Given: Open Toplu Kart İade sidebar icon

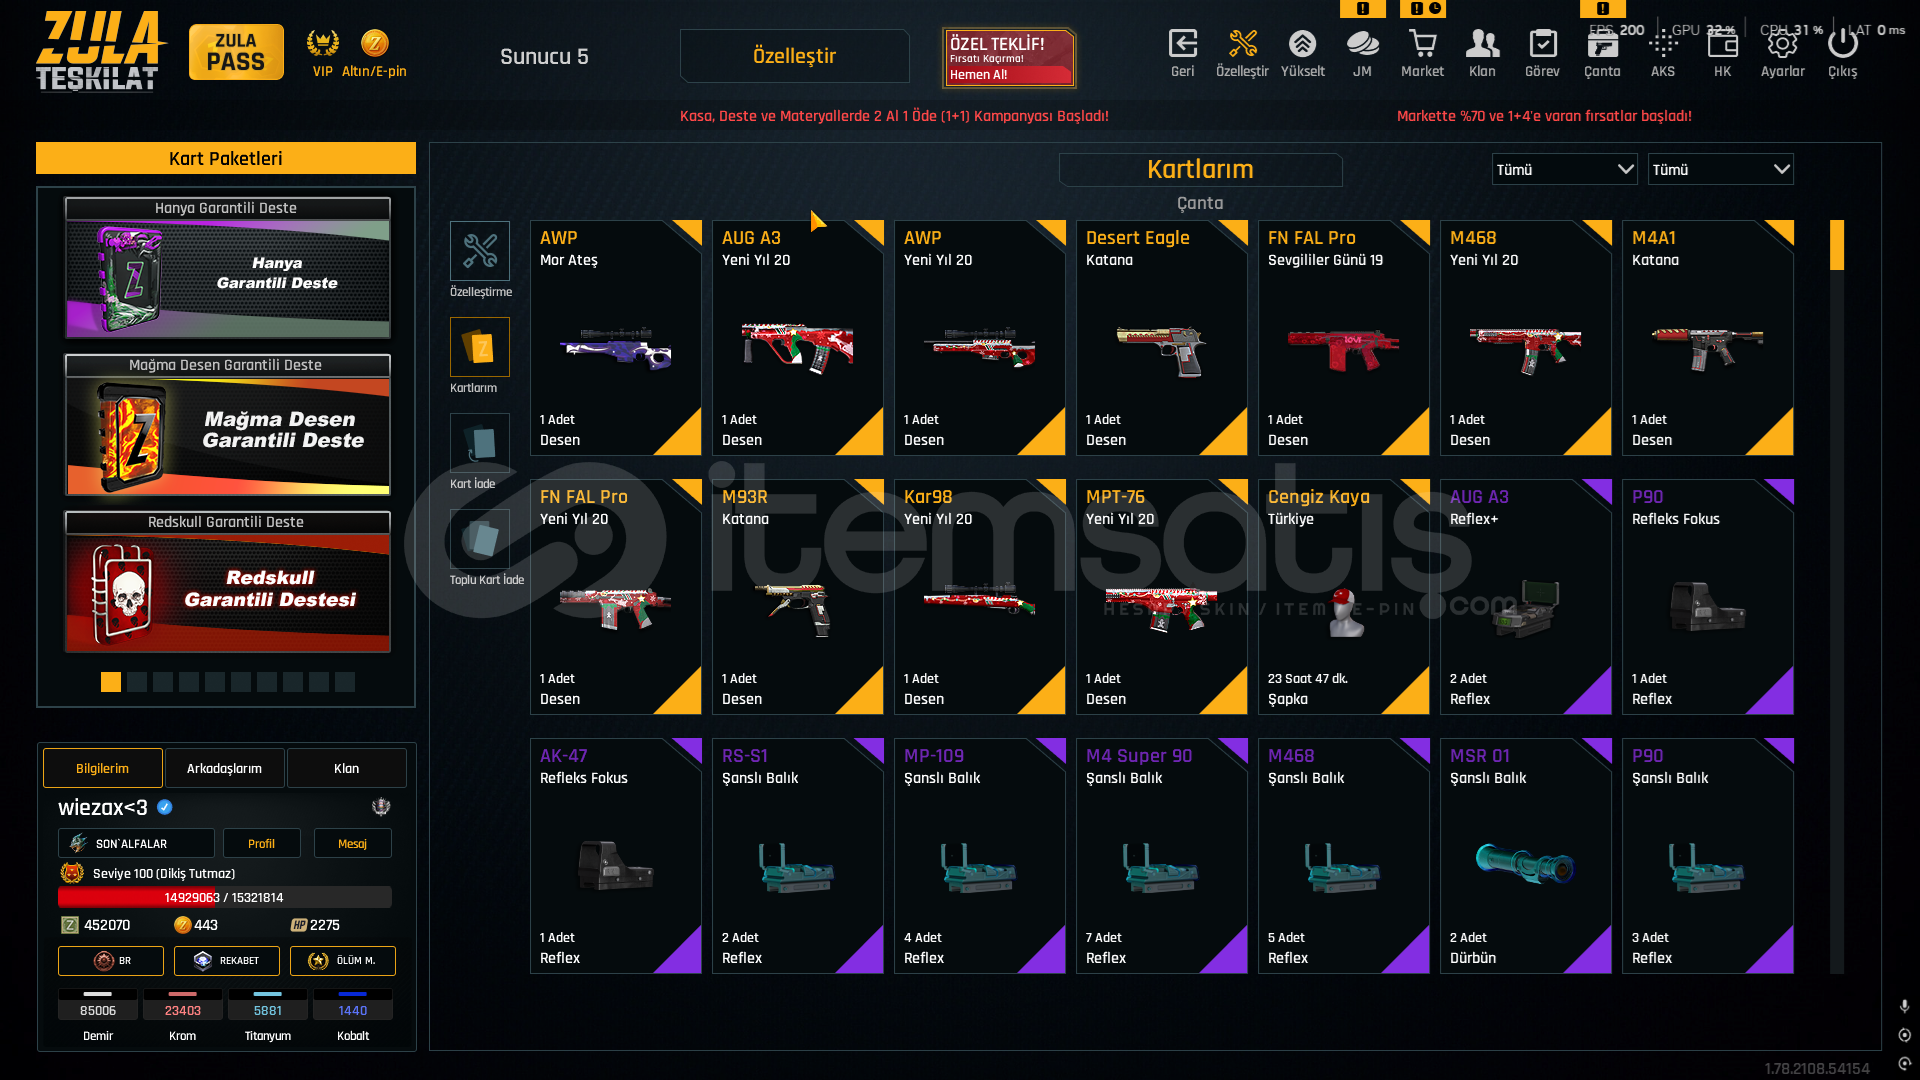Looking at the screenshot, I should coord(480,539).
